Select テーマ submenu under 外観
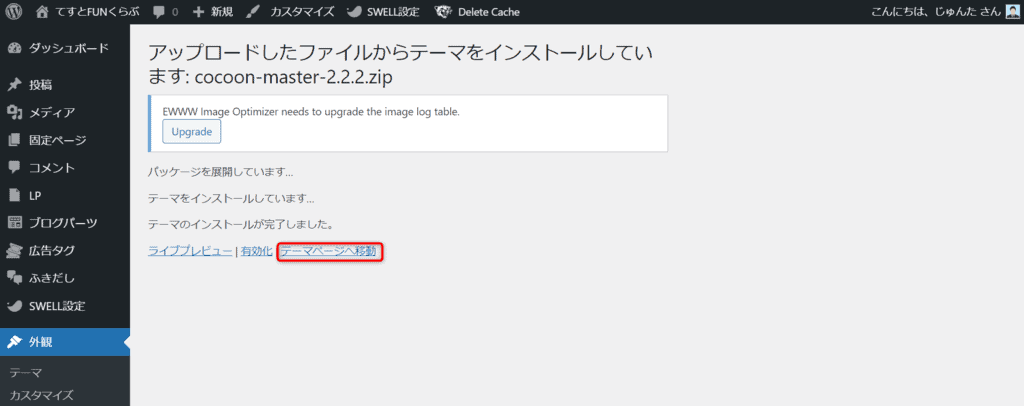Image resolution: width=1024 pixels, height=406 pixels. click(25, 373)
